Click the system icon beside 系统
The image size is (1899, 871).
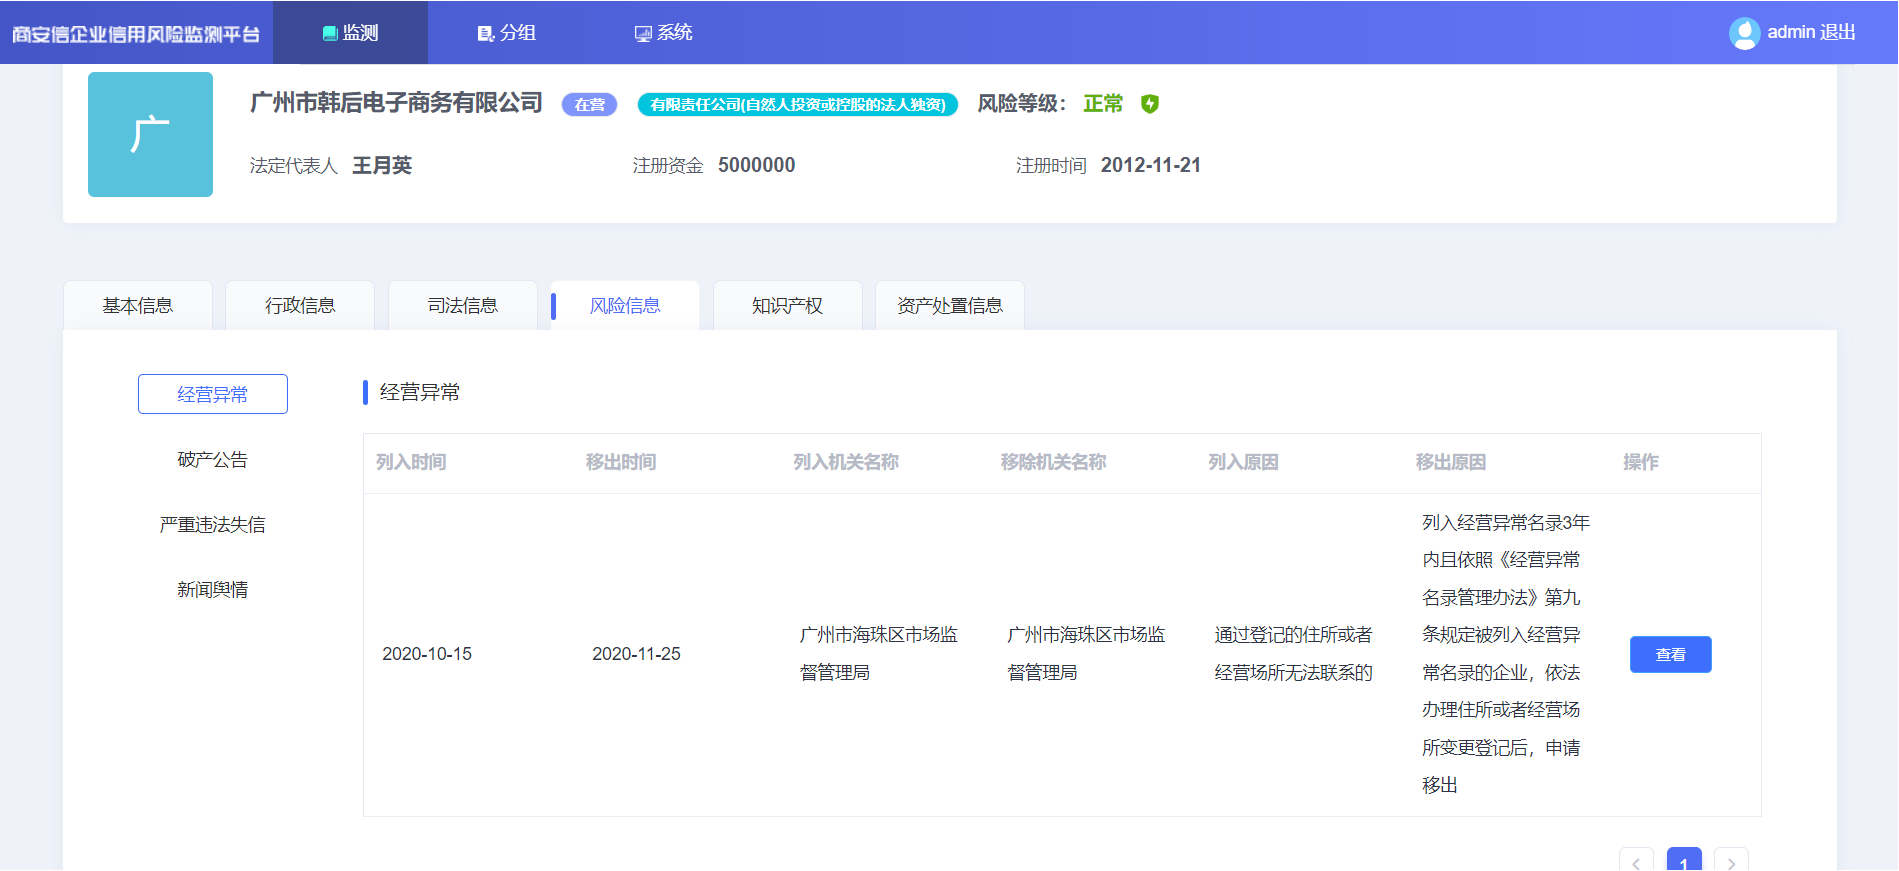[643, 33]
